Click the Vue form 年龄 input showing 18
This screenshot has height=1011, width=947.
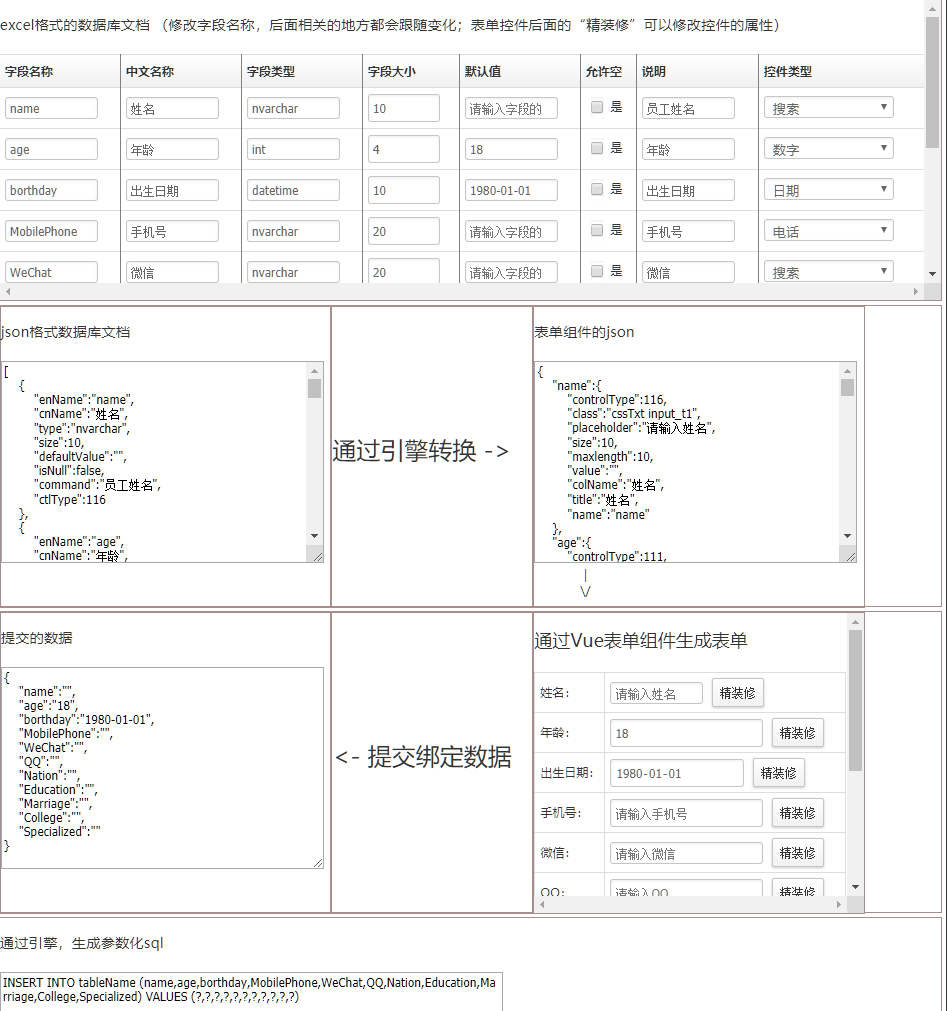pyautogui.click(x=687, y=733)
